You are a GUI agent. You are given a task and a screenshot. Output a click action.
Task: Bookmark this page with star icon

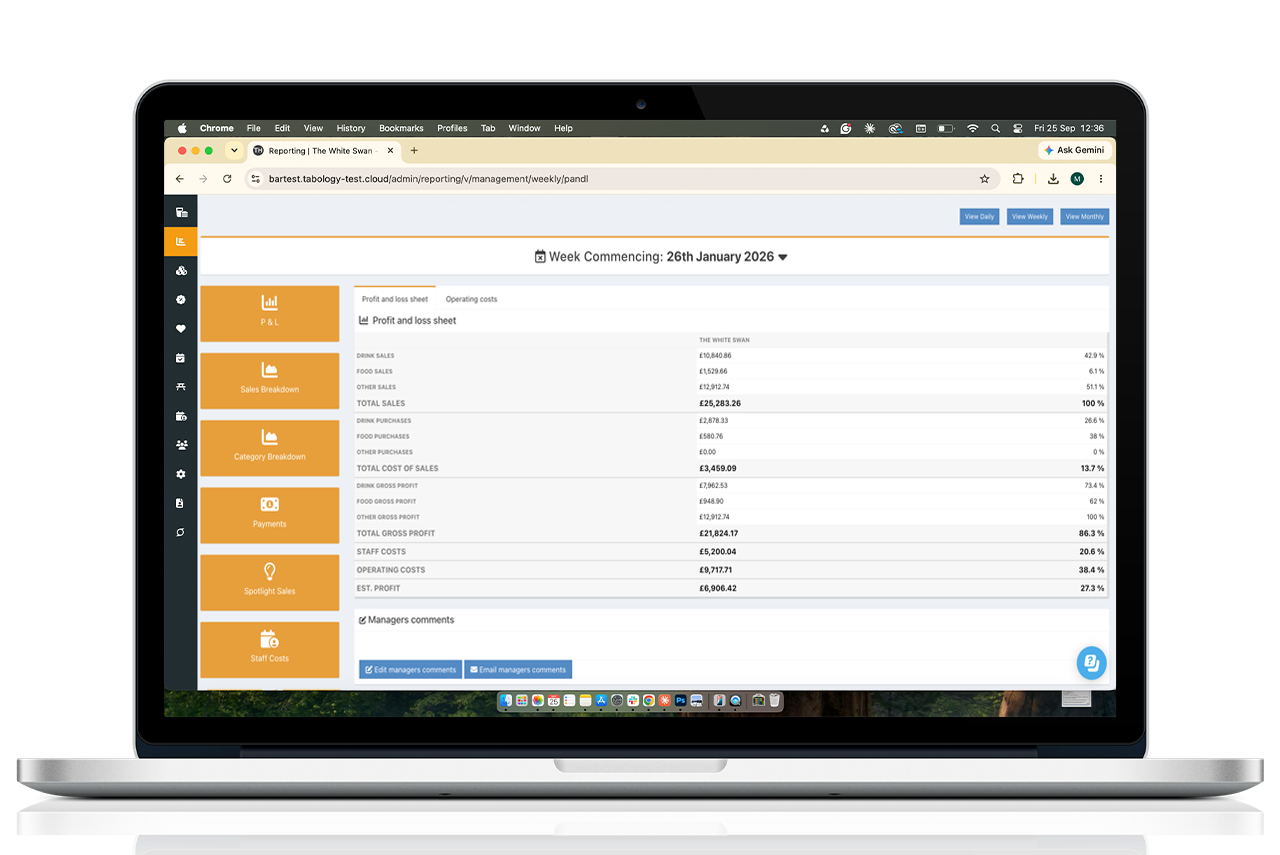point(984,179)
